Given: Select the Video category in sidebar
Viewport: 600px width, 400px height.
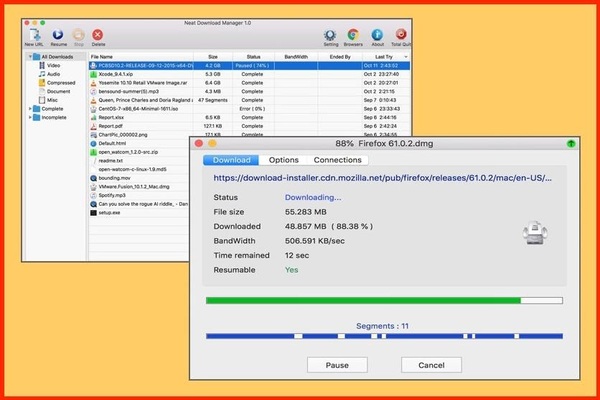Looking at the screenshot, I should click(53, 65).
